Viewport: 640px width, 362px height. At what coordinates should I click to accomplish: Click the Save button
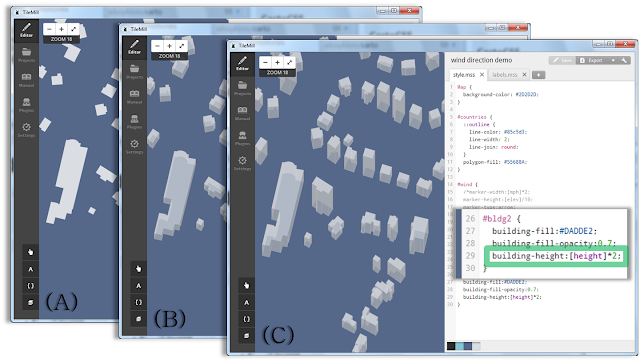coord(562,60)
